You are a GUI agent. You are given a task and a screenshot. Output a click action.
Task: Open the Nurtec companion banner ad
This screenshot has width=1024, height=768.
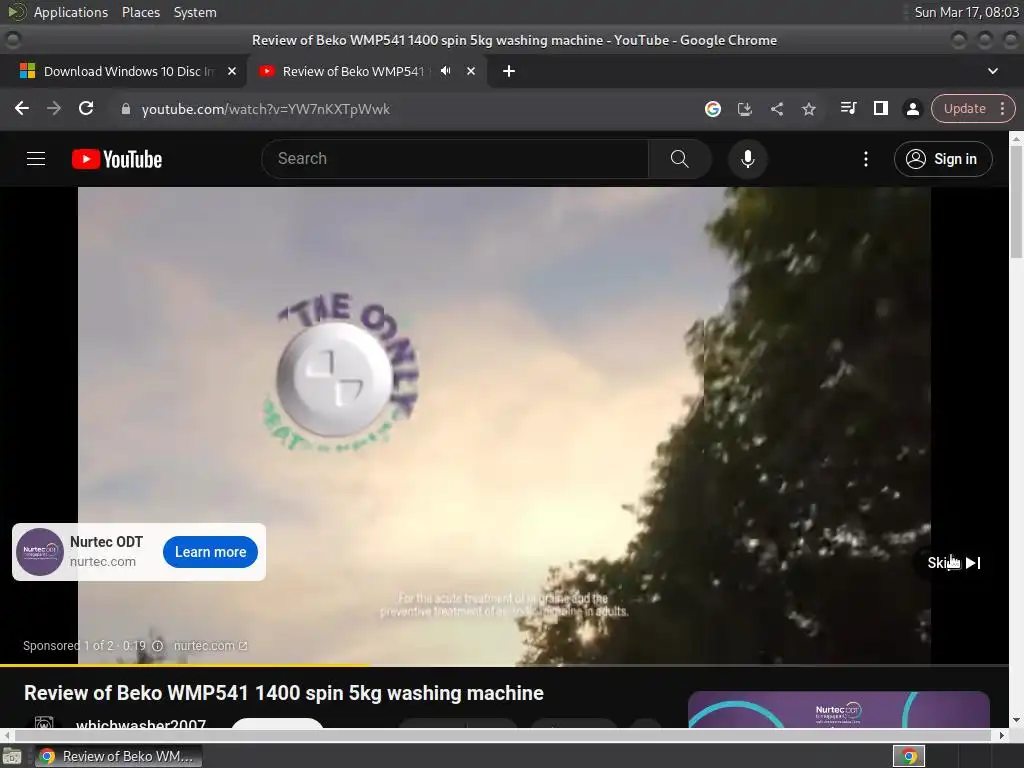point(839,709)
